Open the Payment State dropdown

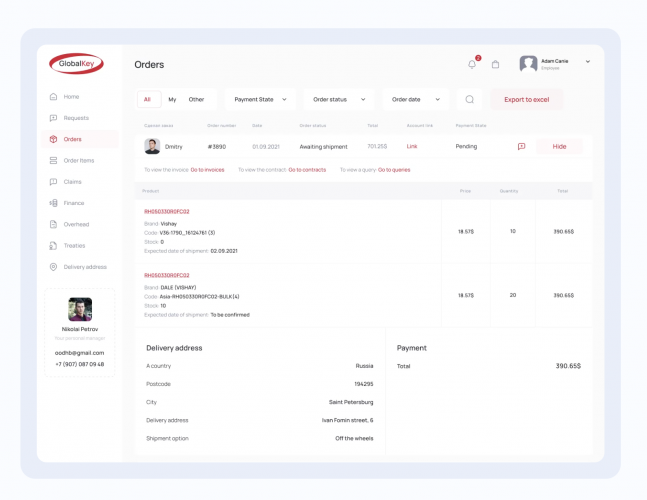coord(260,99)
